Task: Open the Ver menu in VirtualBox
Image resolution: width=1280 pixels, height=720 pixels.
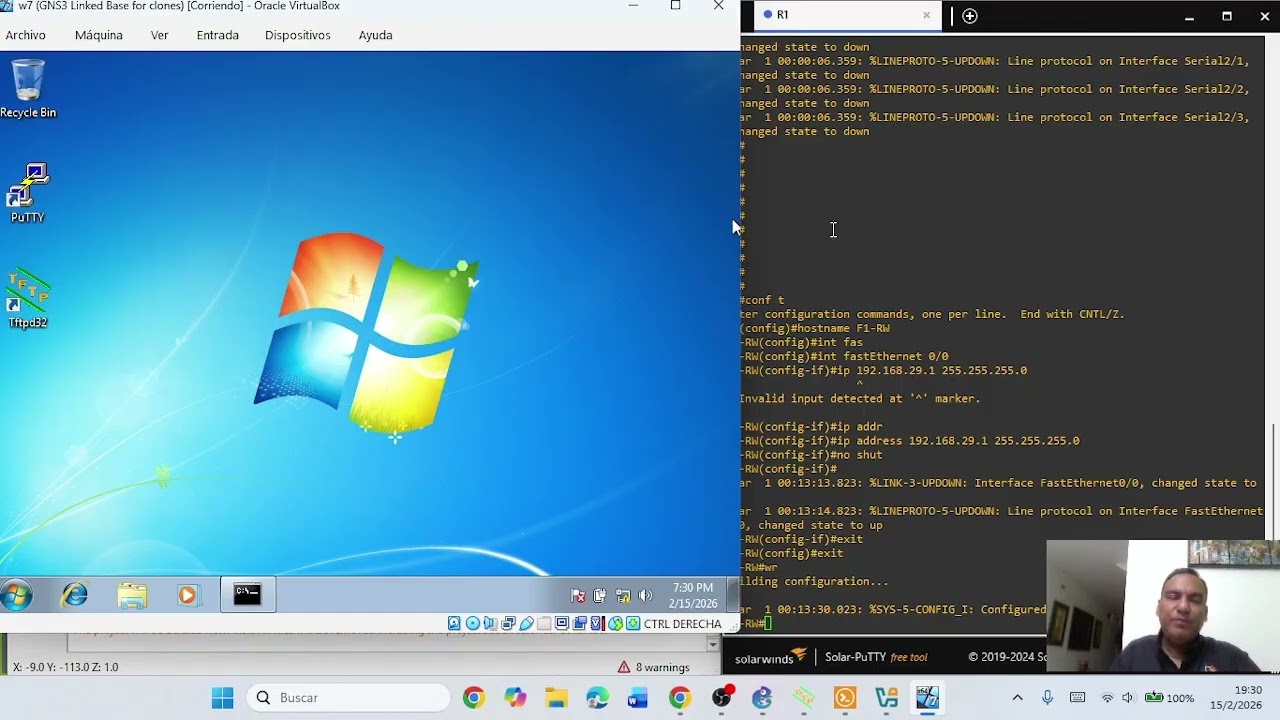Action: 160,35
